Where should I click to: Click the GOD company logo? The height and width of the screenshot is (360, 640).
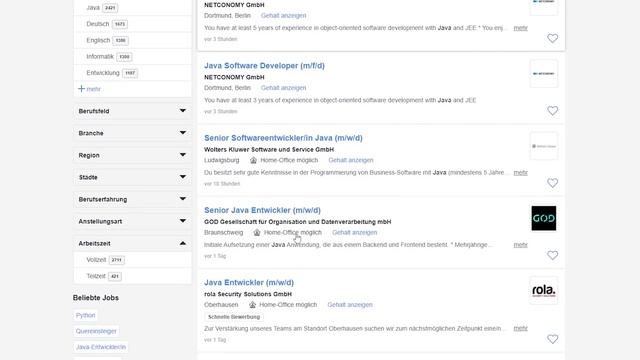[x=544, y=218]
